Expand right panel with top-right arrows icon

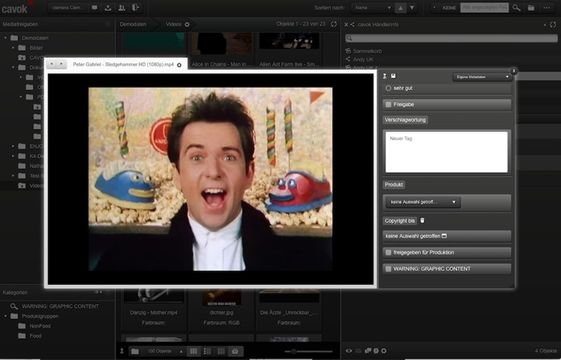[x=553, y=25]
